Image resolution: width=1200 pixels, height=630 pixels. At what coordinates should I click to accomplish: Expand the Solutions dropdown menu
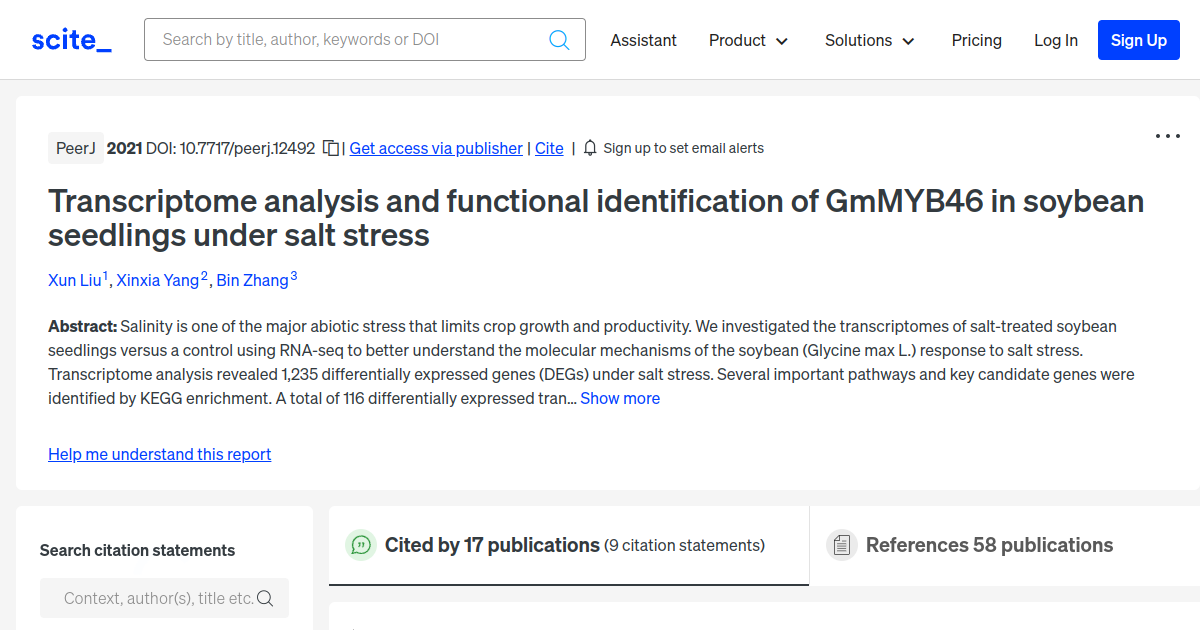pos(869,40)
